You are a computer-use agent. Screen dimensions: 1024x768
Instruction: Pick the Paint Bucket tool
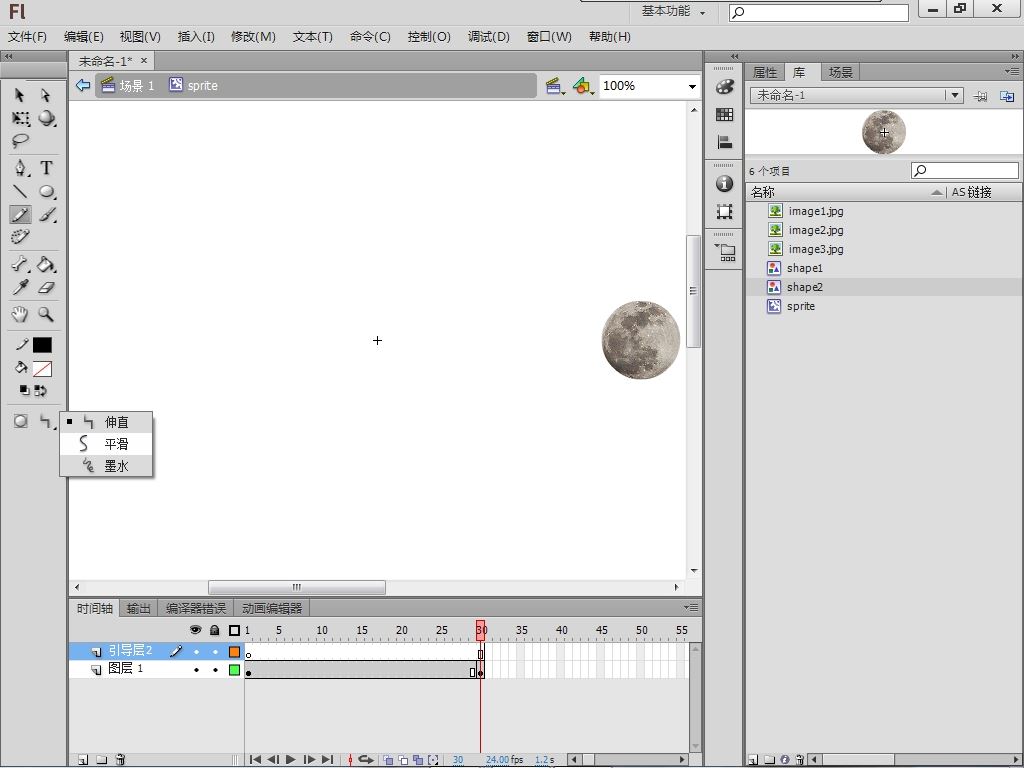point(46,265)
